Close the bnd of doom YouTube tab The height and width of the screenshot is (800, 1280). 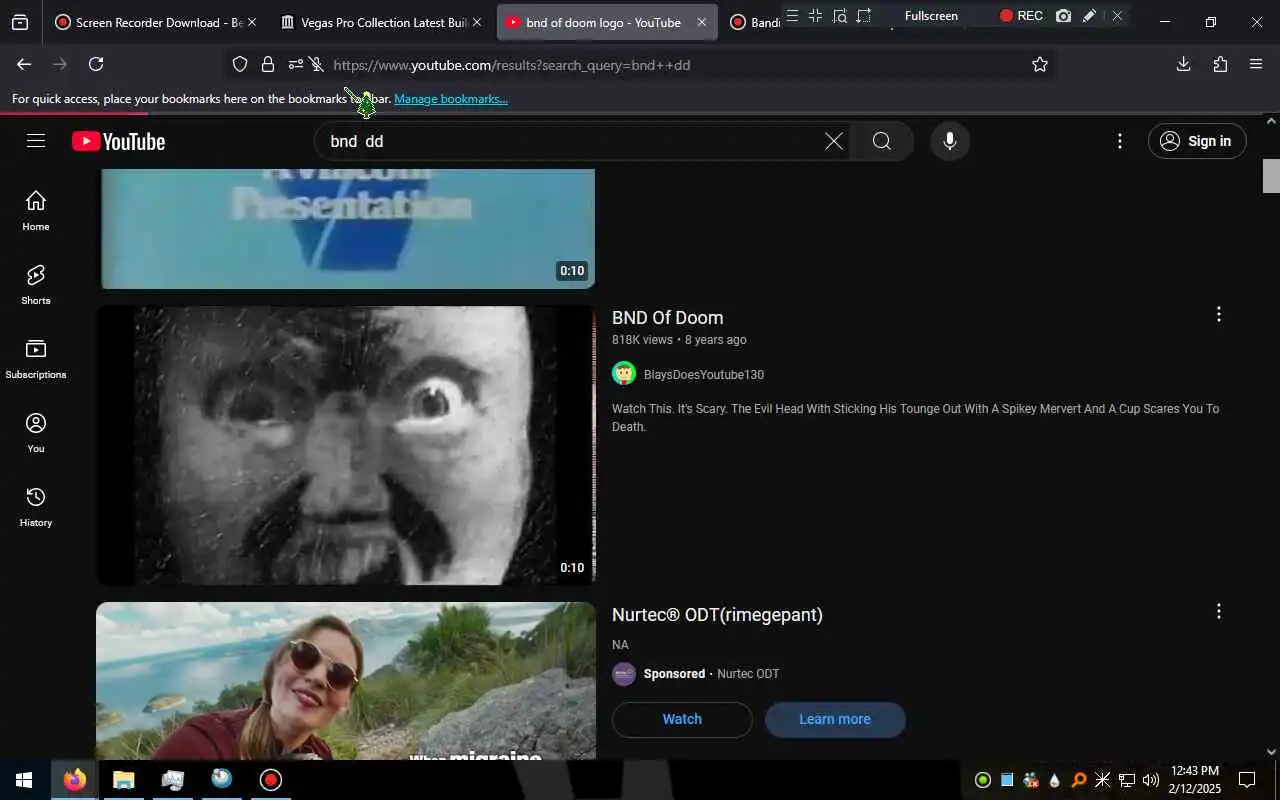tap(701, 22)
